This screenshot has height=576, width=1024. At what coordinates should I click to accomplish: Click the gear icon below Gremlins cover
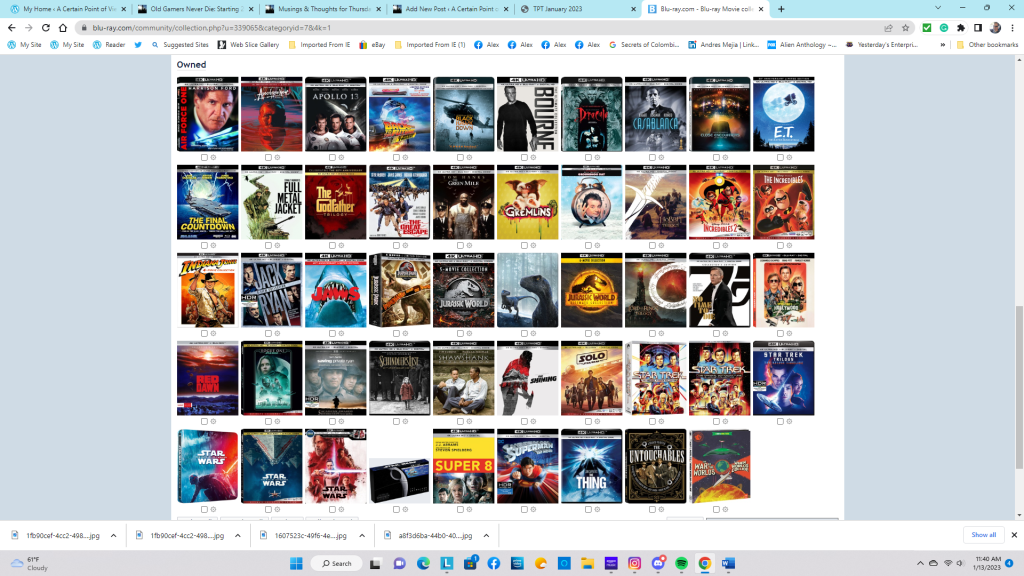[x=532, y=245]
